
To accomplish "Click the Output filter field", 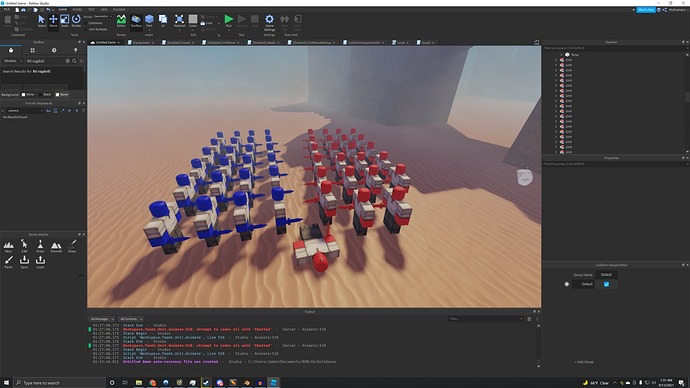I will [x=485, y=319].
